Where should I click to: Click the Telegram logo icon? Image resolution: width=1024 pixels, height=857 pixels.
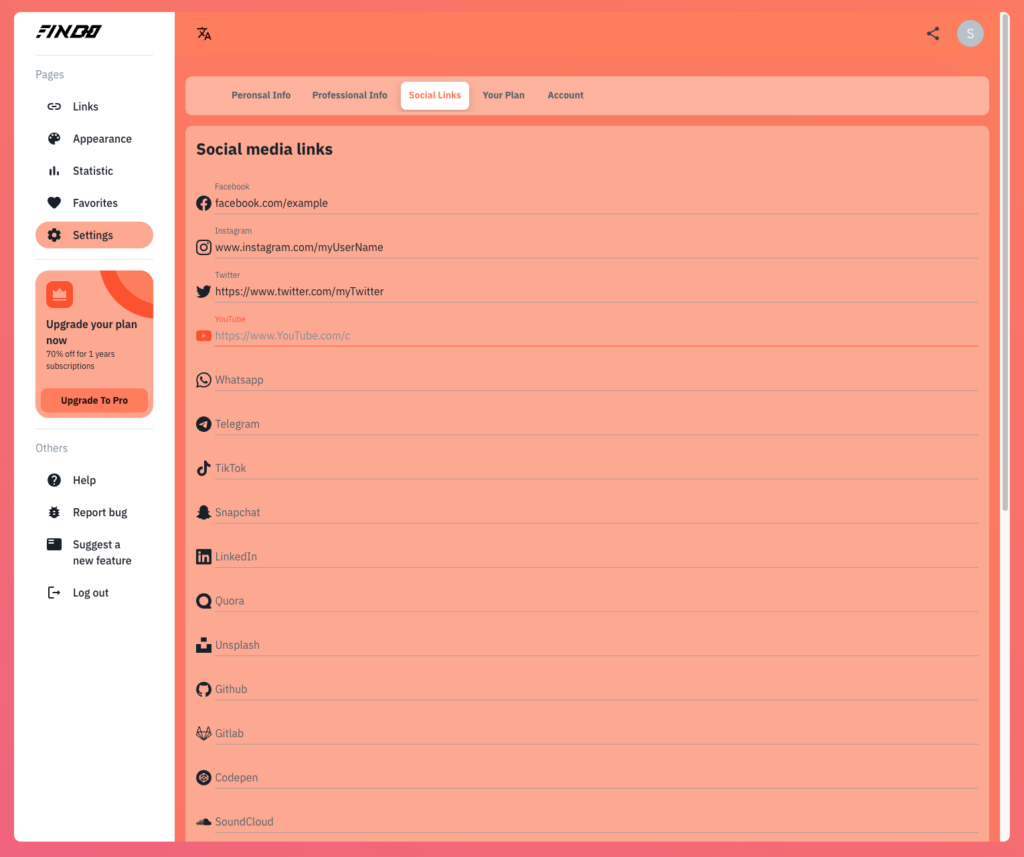tap(204, 424)
